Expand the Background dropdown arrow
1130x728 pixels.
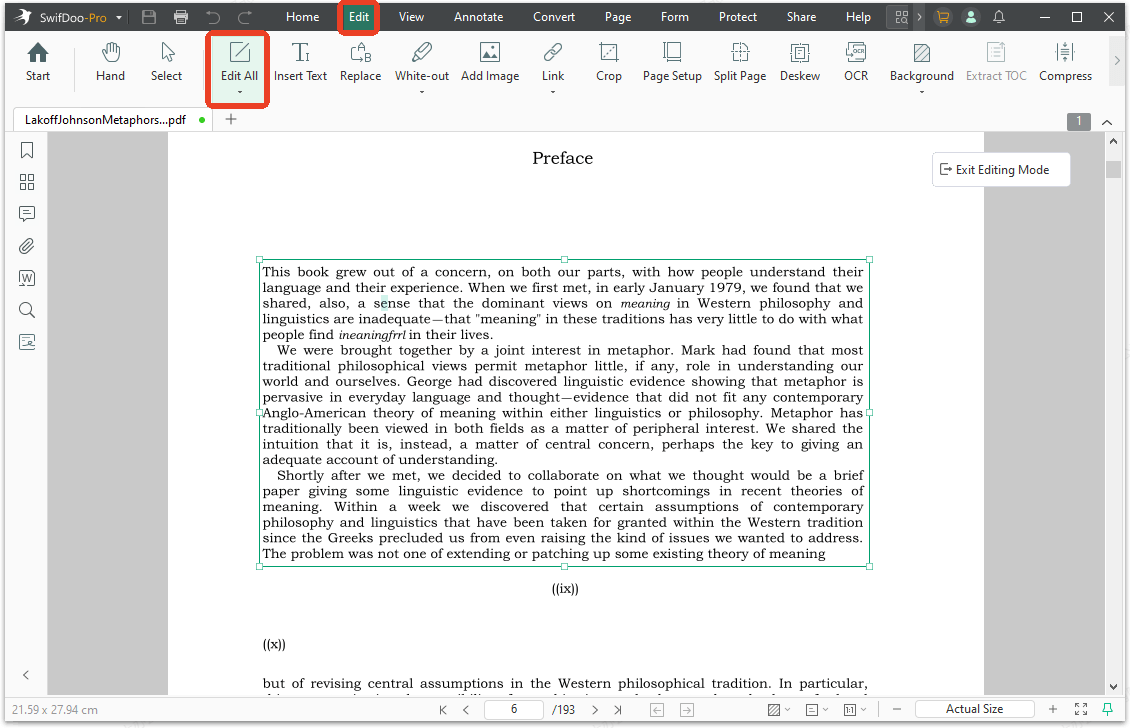pyautogui.click(x=922, y=92)
